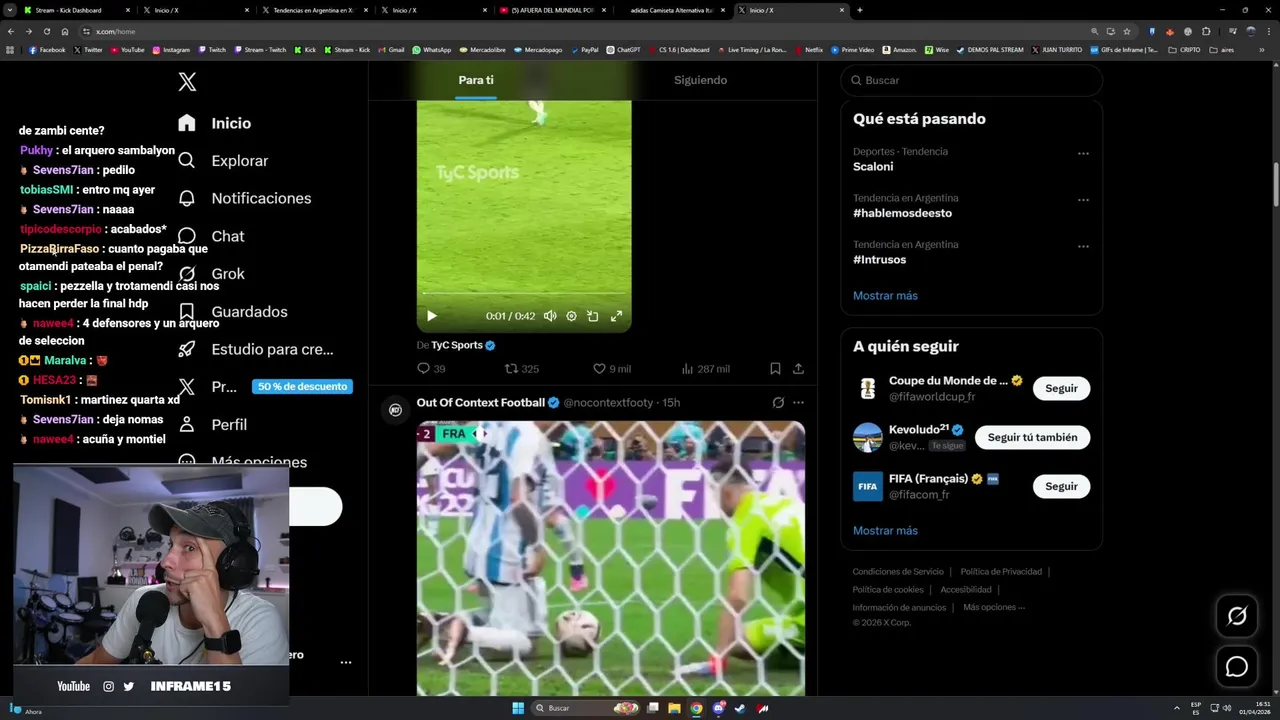This screenshot has height=720, width=1280.
Task: Open the Facebook bookmark
Action: (48, 50)
